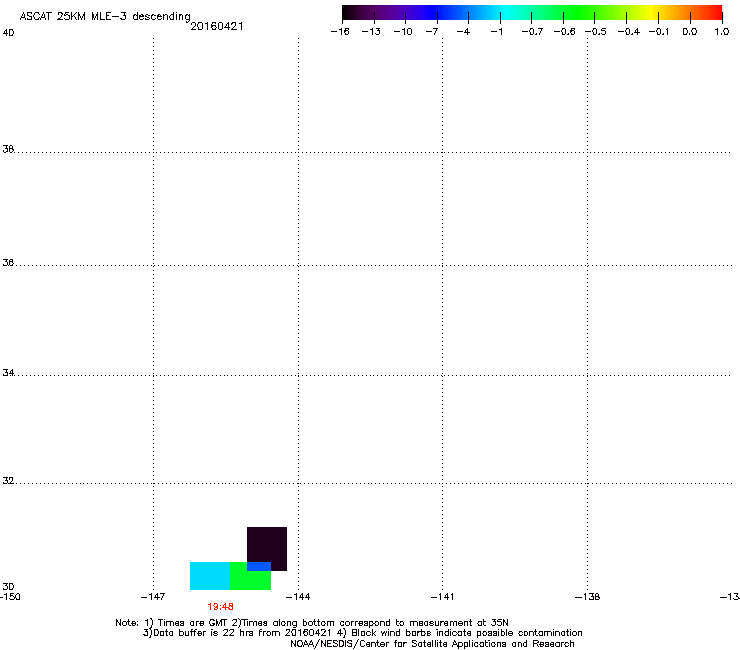Viewport: 740px width, 650px height.
Task: Click the -0.6 colorbar label
Action: tap(564, 32)
